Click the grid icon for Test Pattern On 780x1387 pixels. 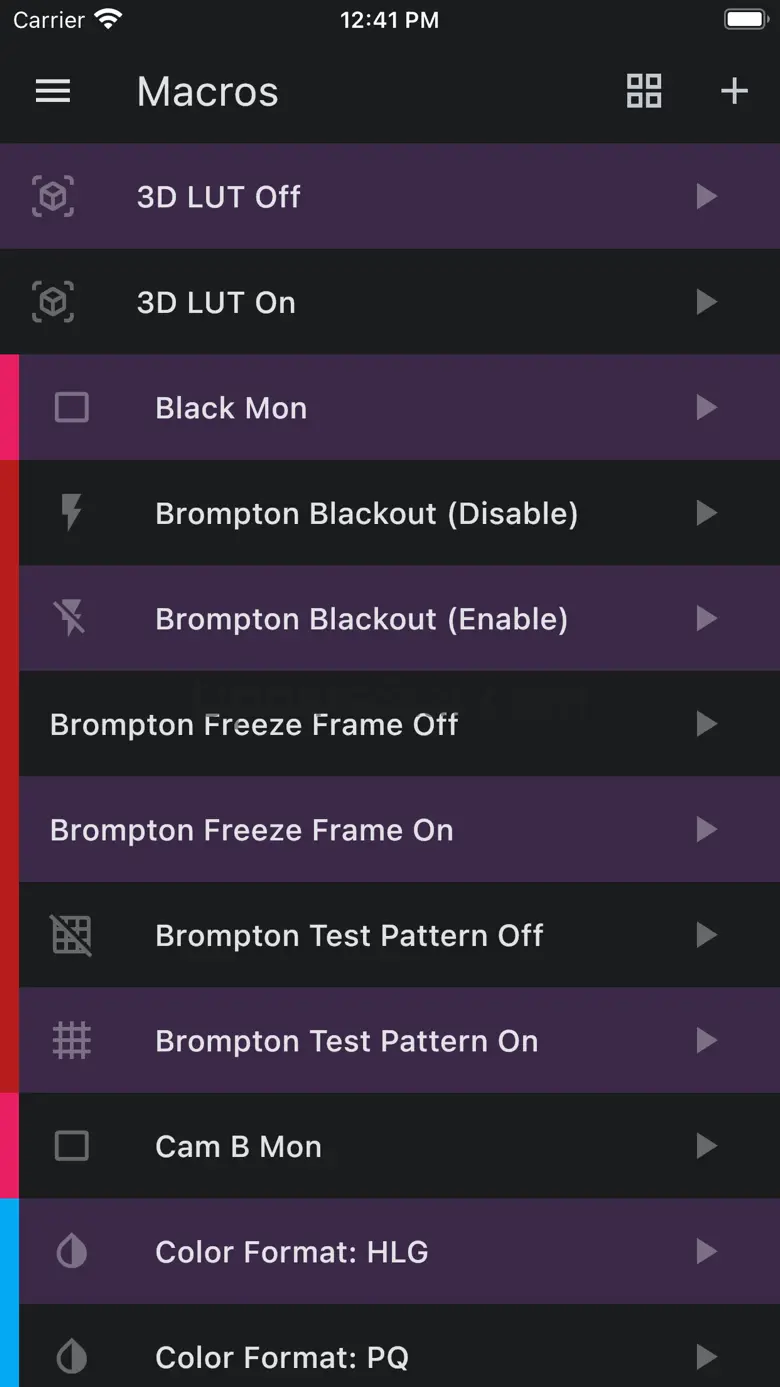[x=71, y=1041]
